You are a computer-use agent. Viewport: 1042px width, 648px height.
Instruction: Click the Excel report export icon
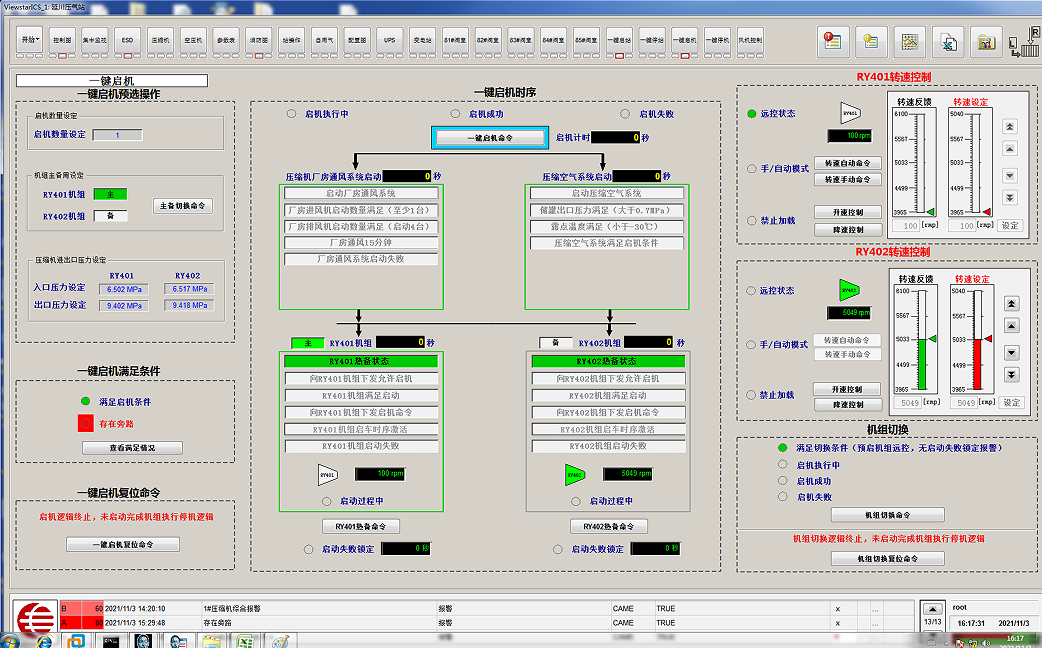[947, 41]
